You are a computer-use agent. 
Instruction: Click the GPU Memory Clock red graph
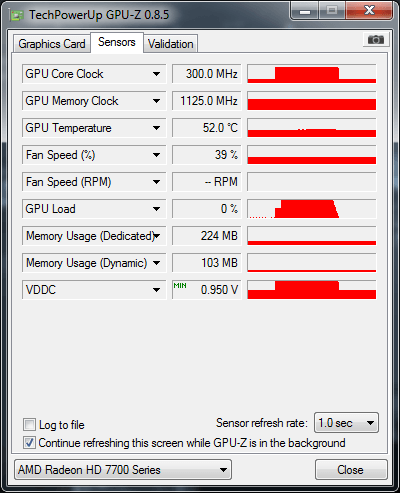pos(312,101)
